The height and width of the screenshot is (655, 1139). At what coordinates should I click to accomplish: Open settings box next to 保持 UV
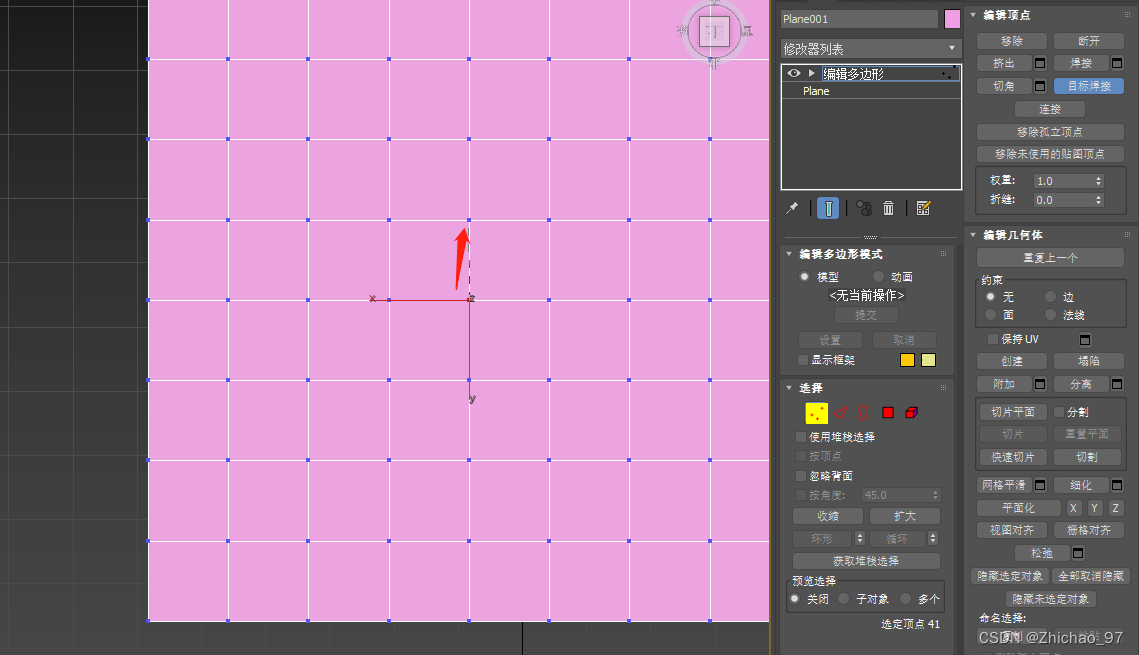pos(1085,340)
